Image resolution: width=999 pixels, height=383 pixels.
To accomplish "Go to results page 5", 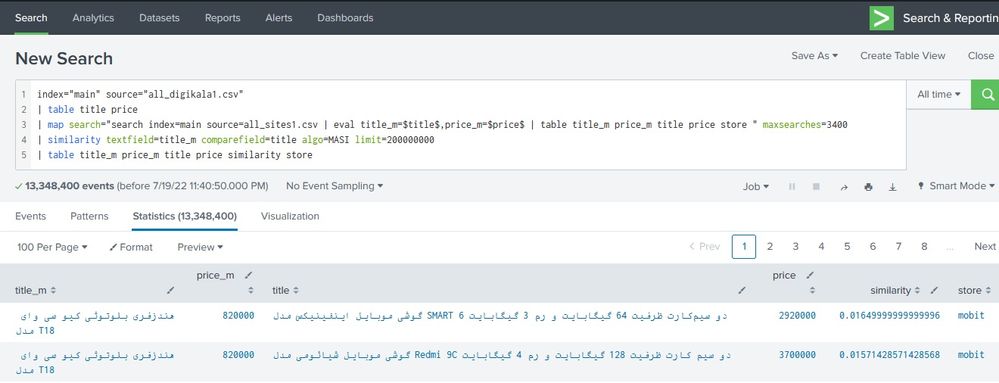I will click(x=847, y=247).
